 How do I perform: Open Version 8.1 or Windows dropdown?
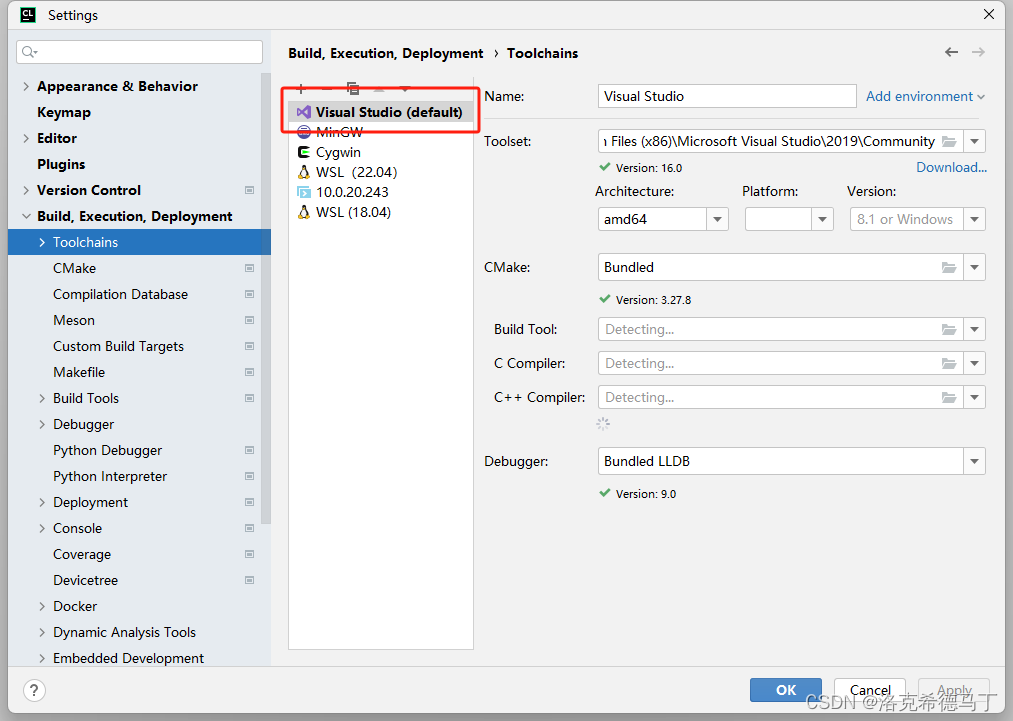coord(974,220)
